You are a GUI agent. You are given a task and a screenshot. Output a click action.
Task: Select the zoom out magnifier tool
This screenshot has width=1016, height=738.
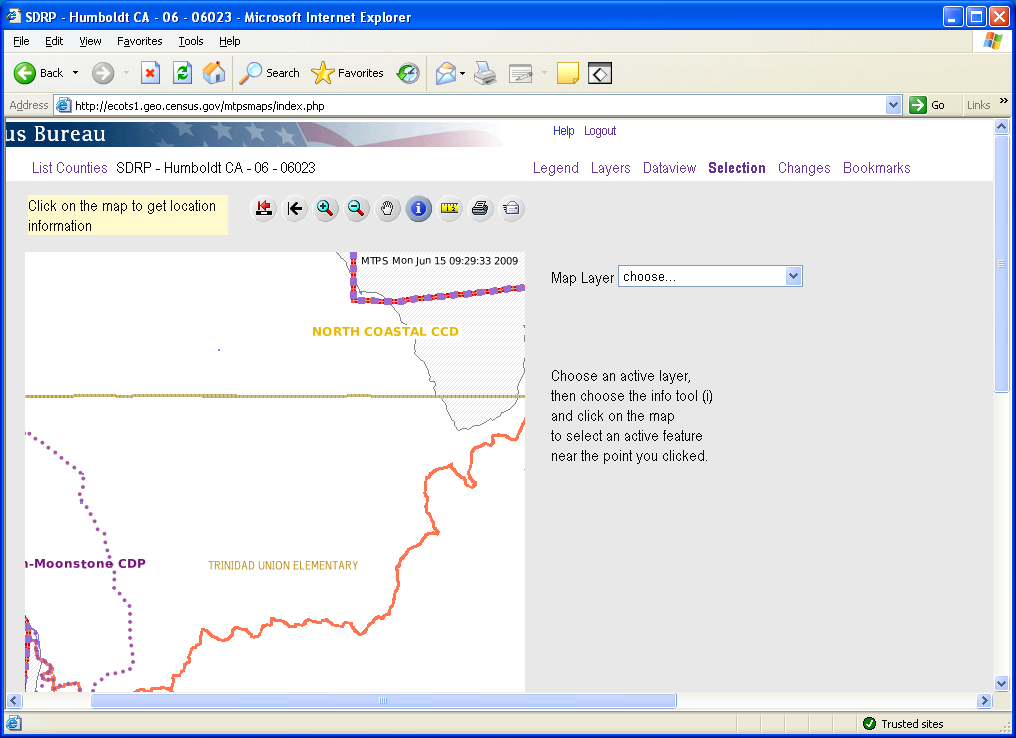(x=356, y=209)
